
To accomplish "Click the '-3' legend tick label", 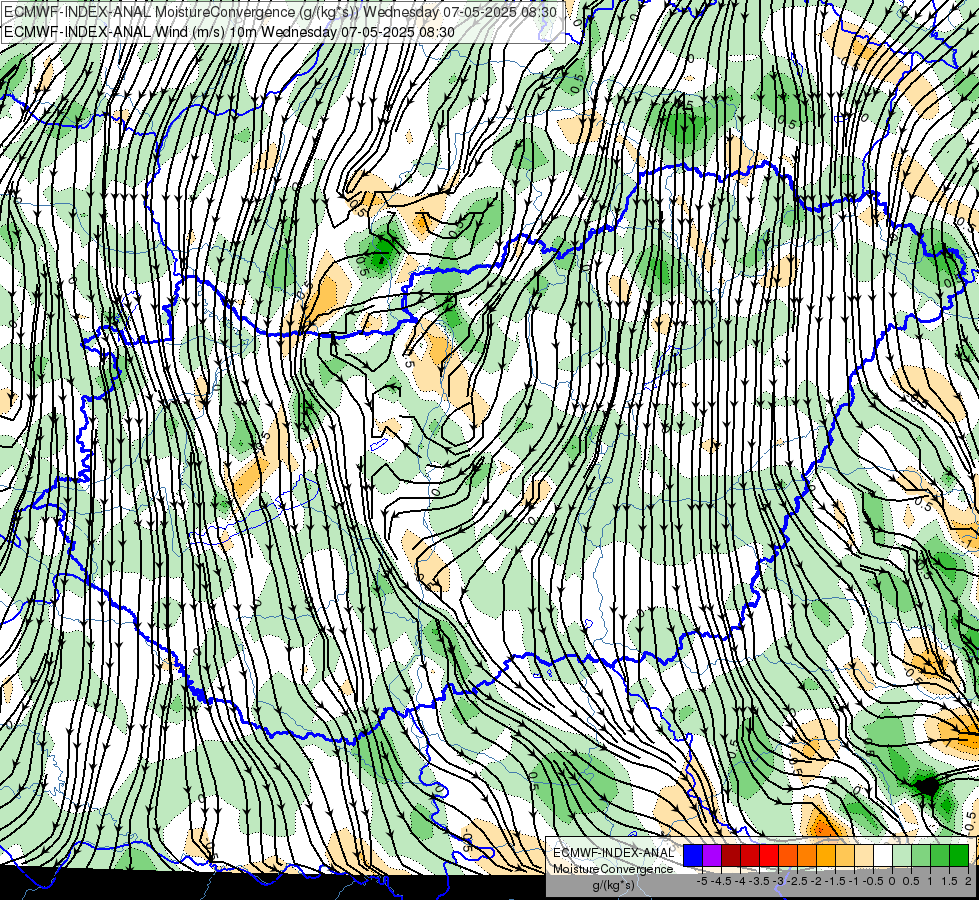I will pyautogui.click(x=778, y=881).
